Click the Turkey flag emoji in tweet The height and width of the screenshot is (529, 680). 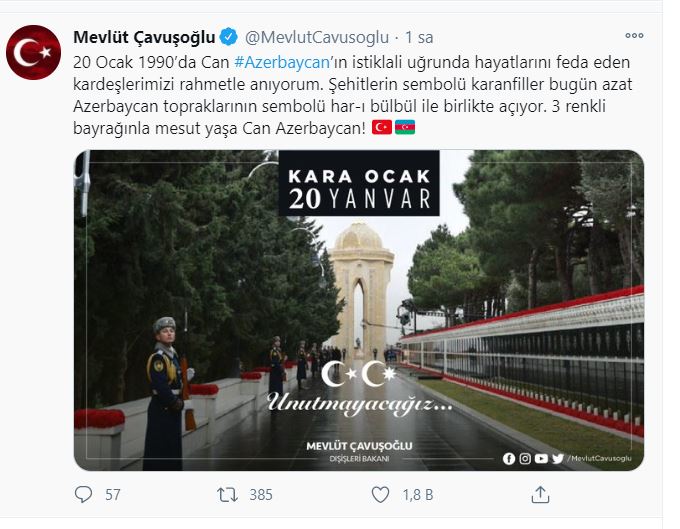382,127
